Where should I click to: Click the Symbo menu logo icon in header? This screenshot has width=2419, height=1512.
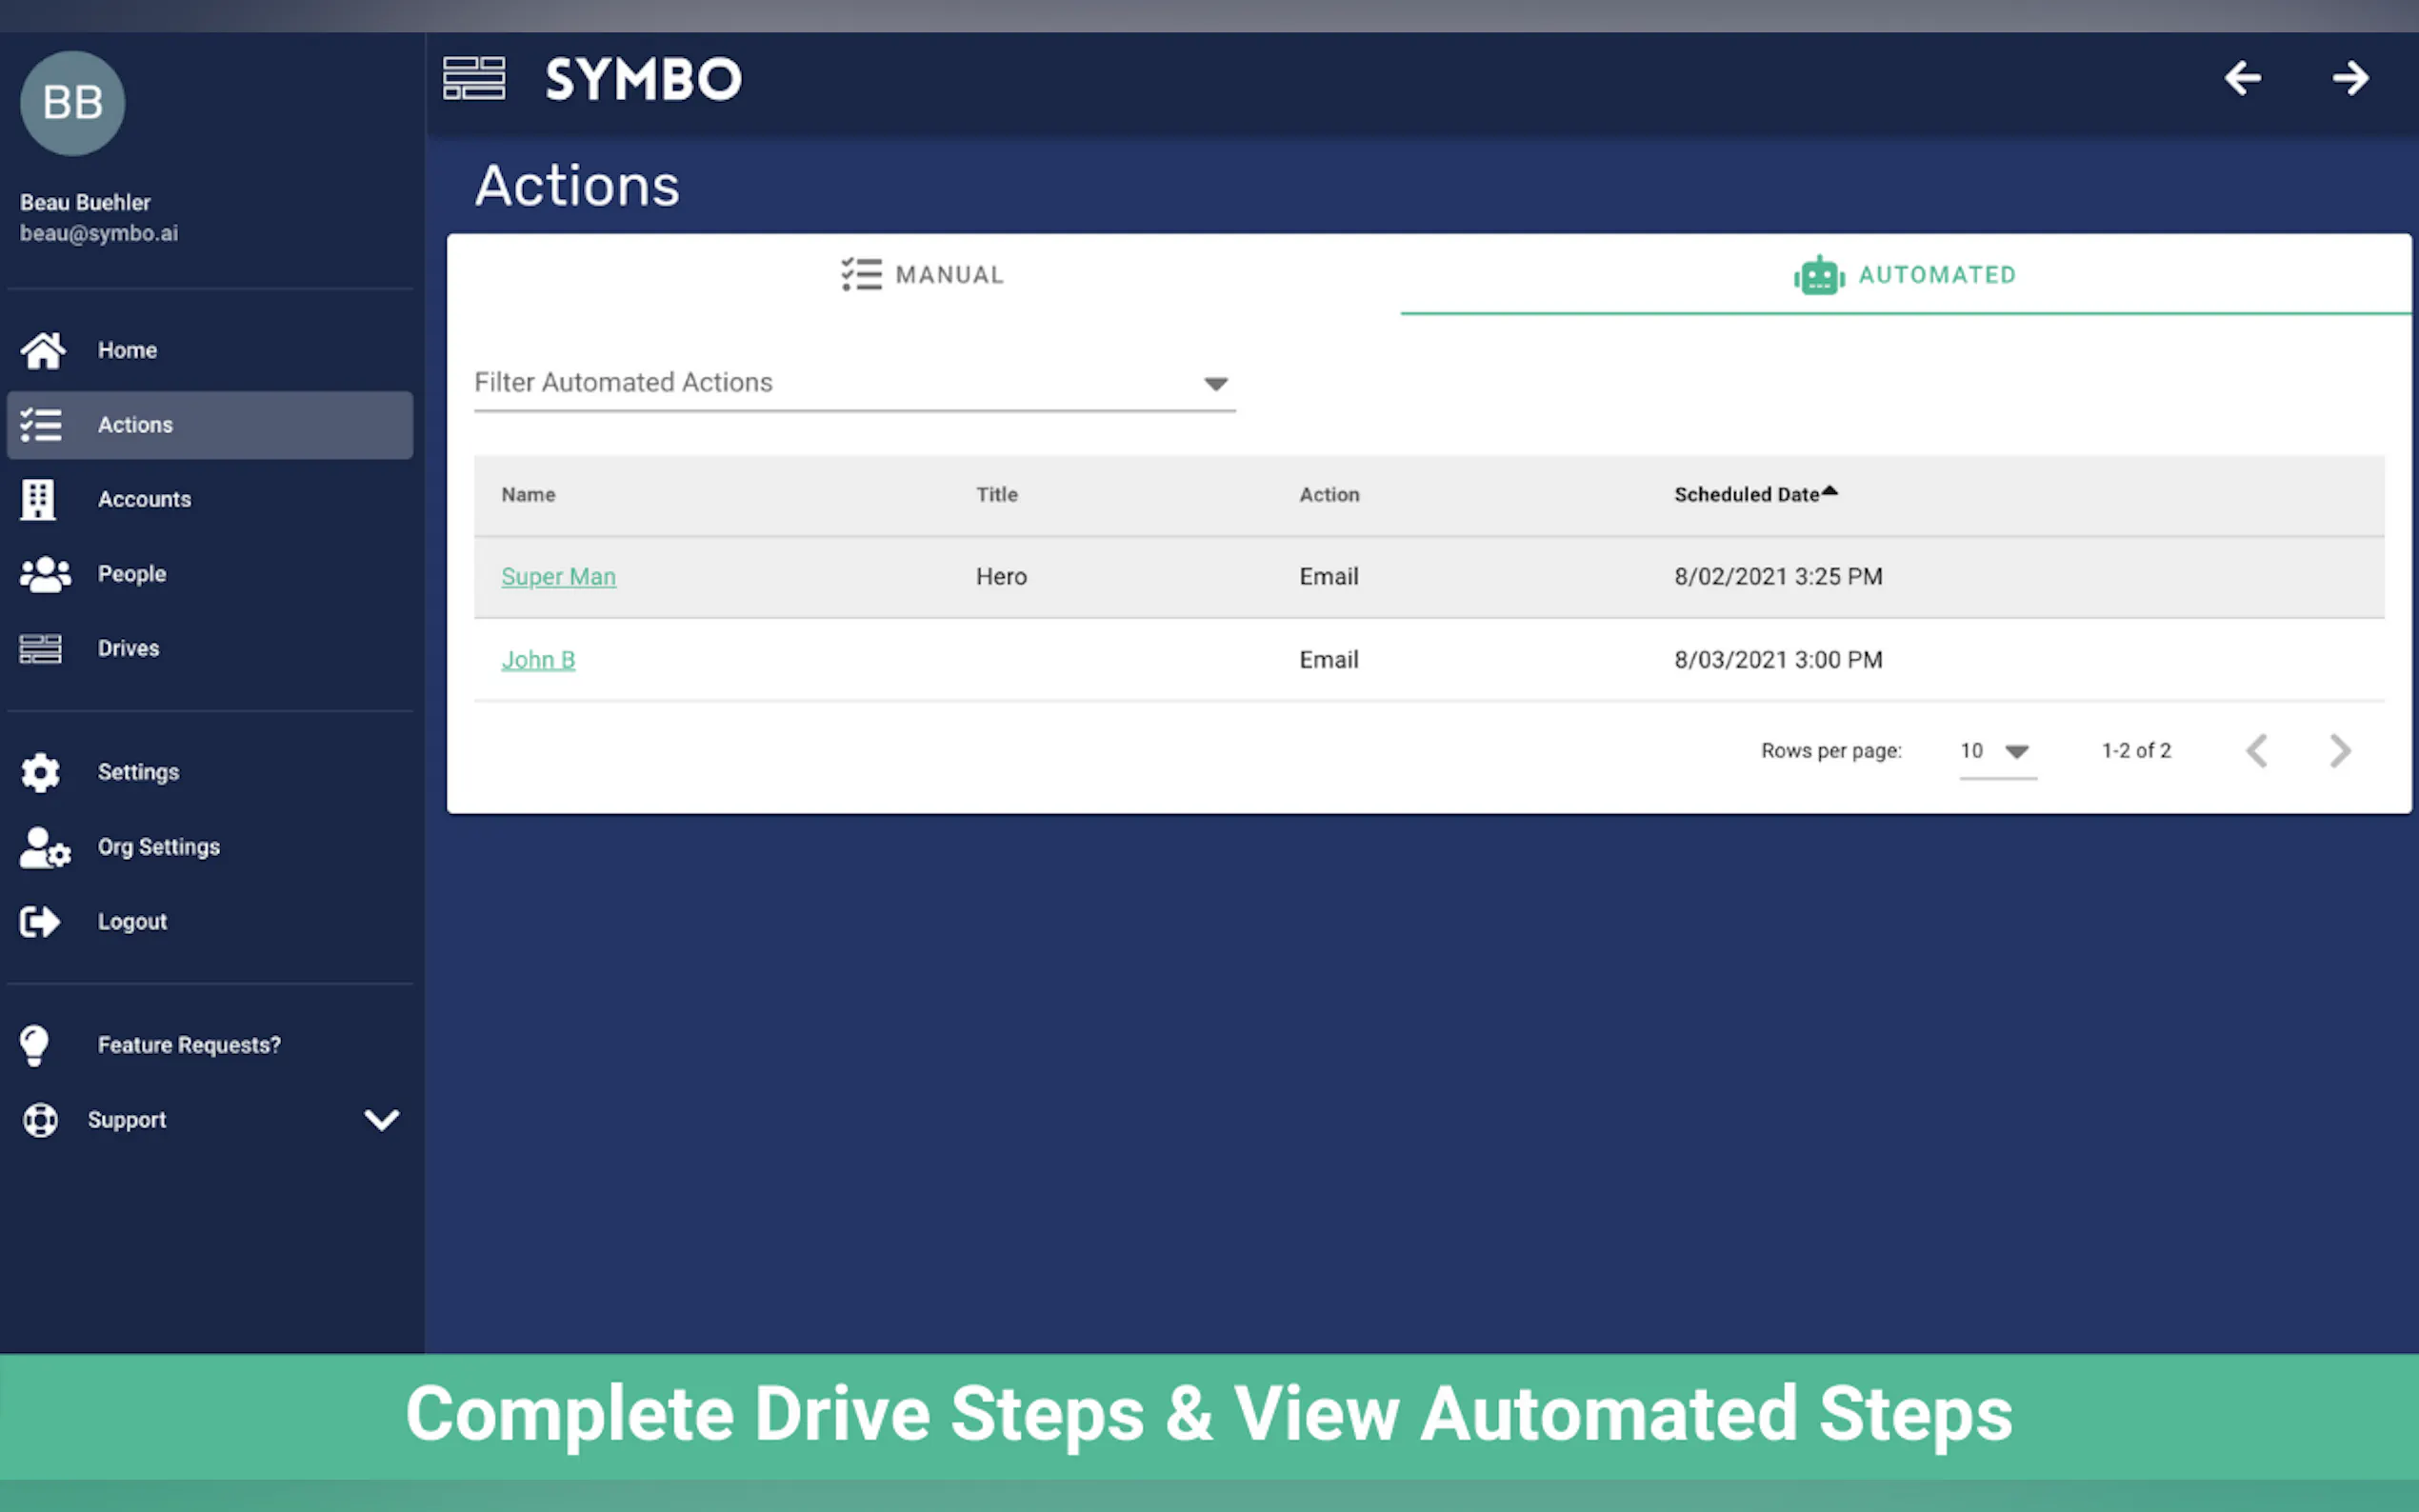click(474, 78)
